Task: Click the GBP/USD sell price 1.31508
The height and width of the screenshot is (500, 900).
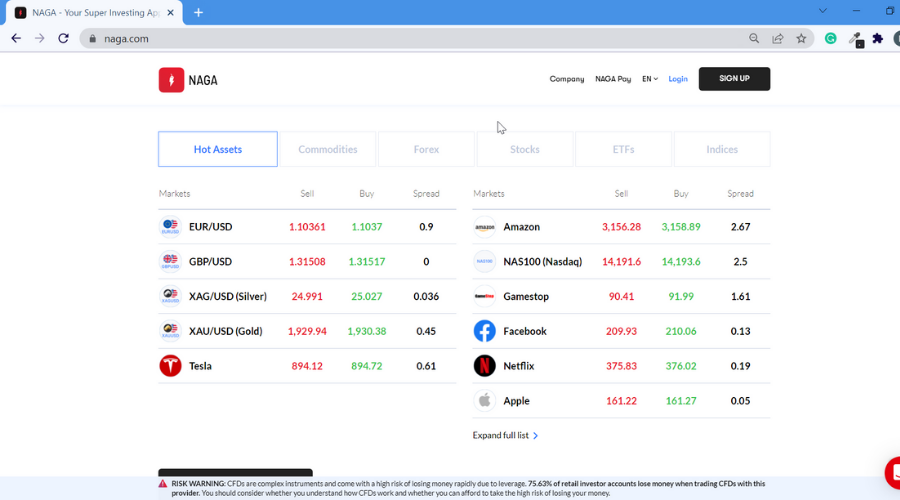Action: pyautogui.click(x=307, y=261)
